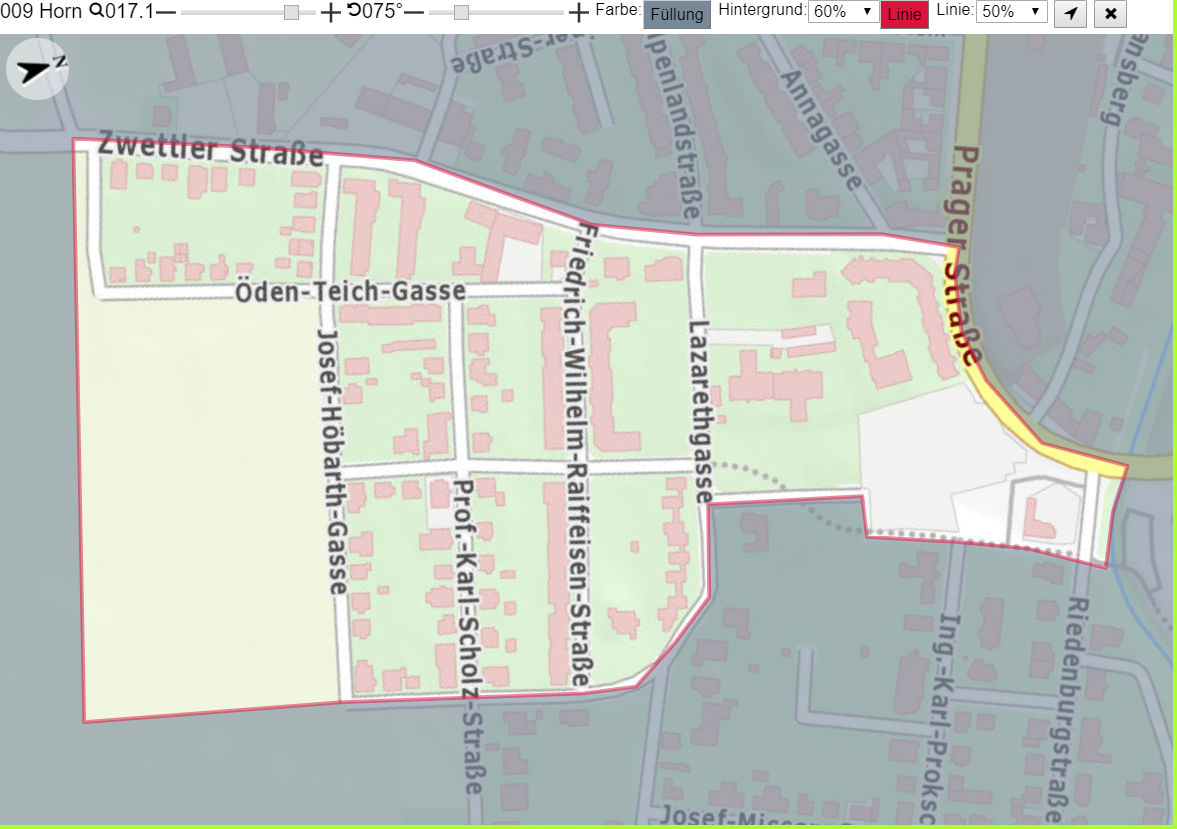This screenshot has width=1177, height=829.
Task: Click the rotation slider handle
Action: (462, 13)
